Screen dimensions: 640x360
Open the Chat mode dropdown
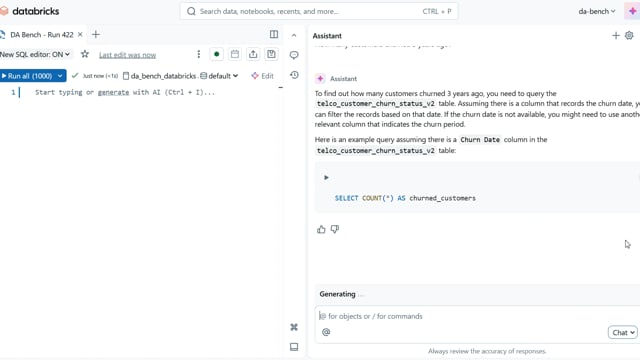[x=622, y=332]
